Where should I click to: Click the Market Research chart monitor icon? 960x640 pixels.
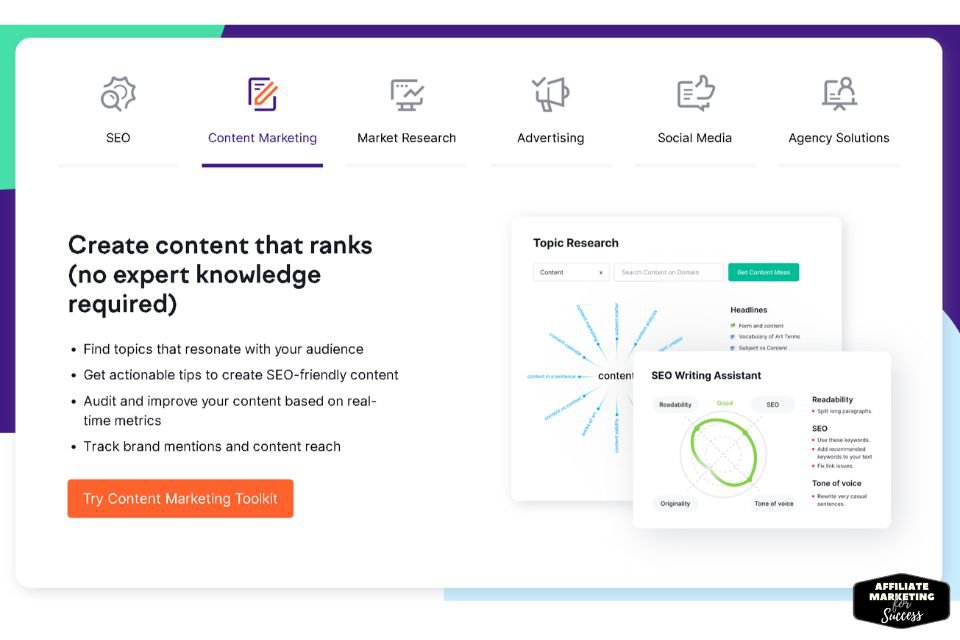tap(407, 94)
